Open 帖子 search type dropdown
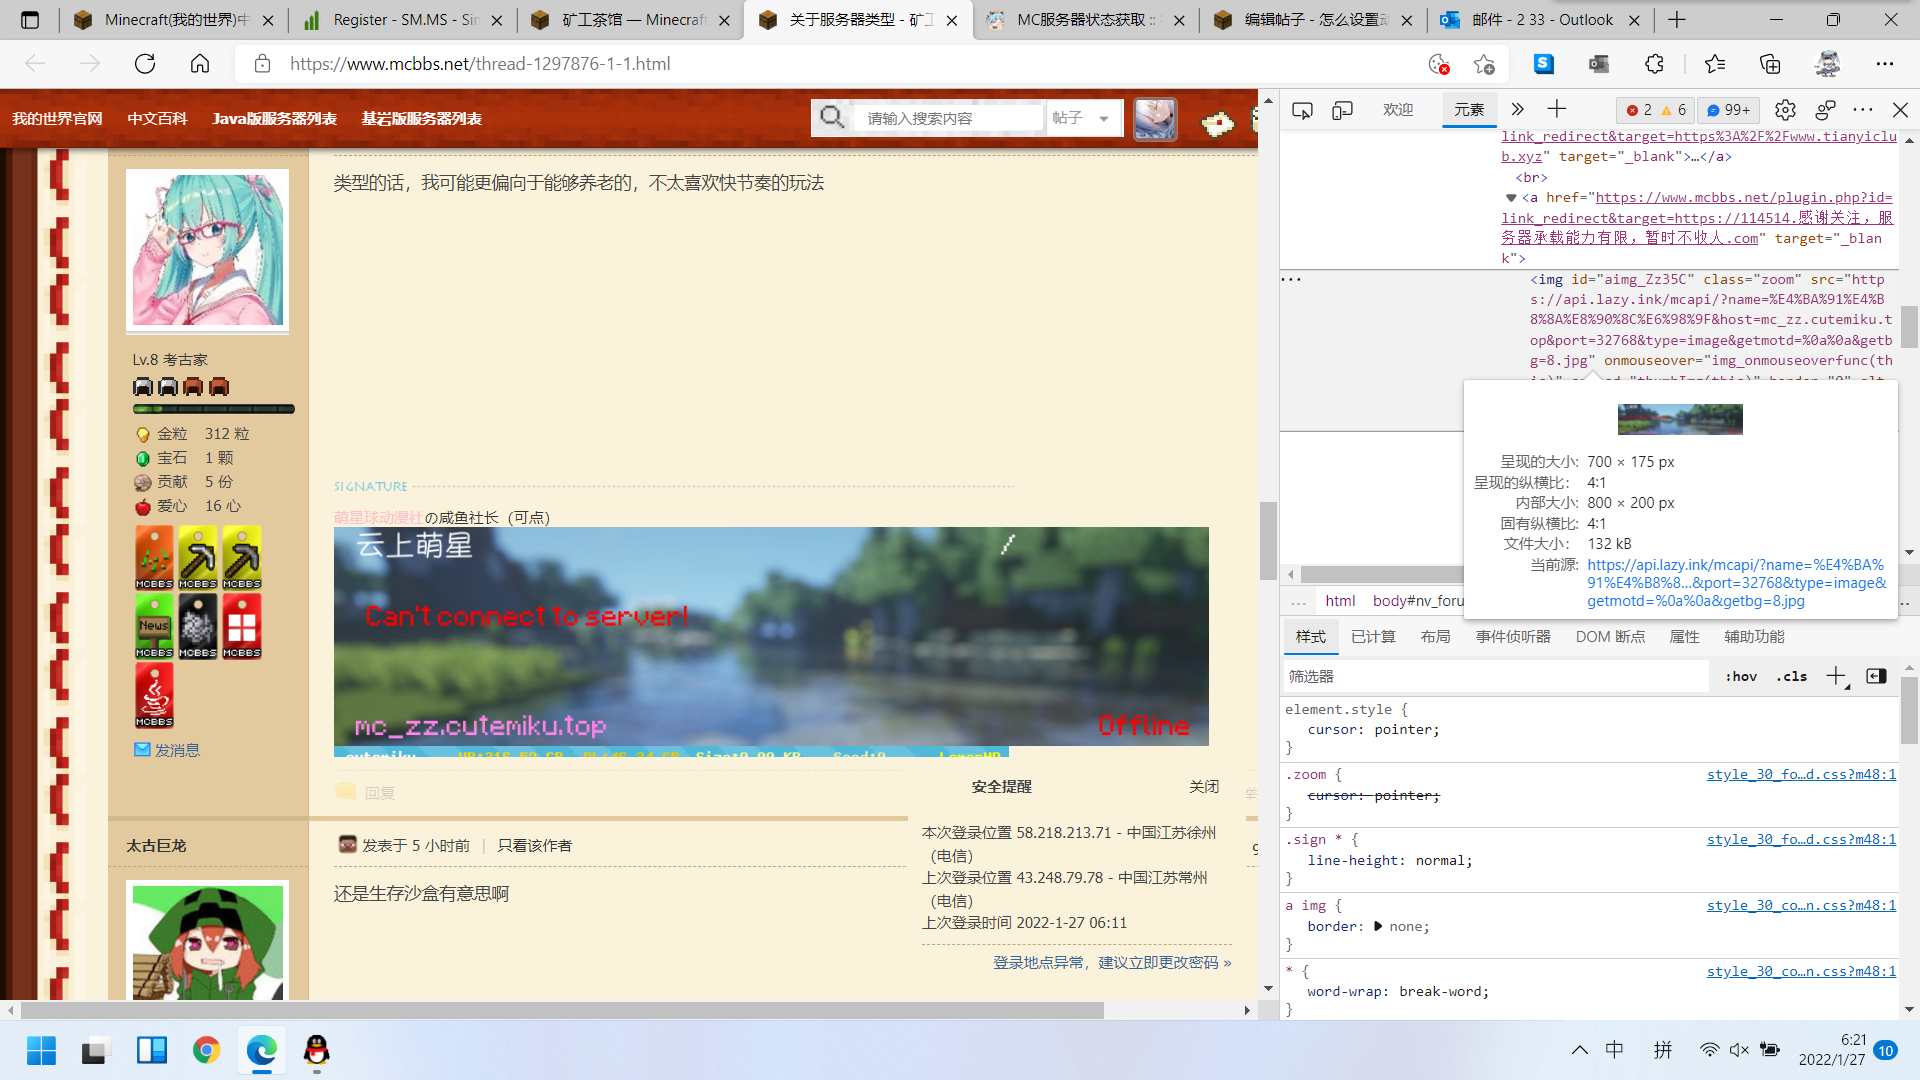Viewport: 1920px width, 1080px height. (x=1083, y=118)
